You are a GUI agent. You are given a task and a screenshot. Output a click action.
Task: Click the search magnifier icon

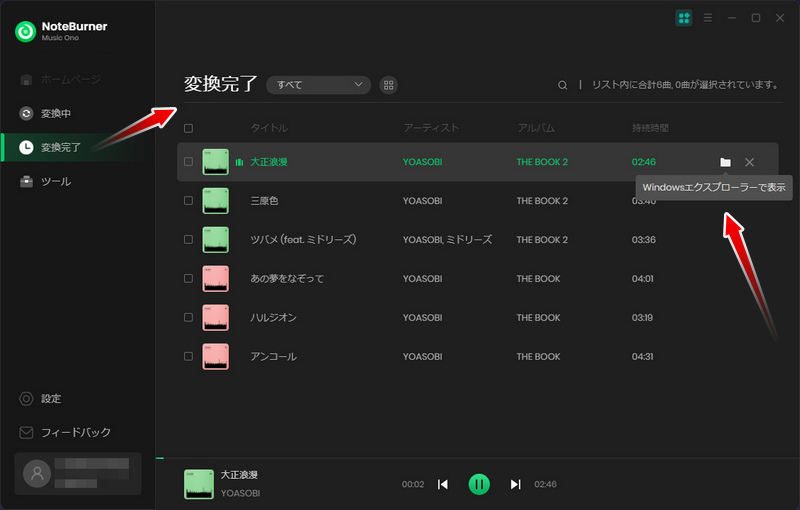point(562,85)
